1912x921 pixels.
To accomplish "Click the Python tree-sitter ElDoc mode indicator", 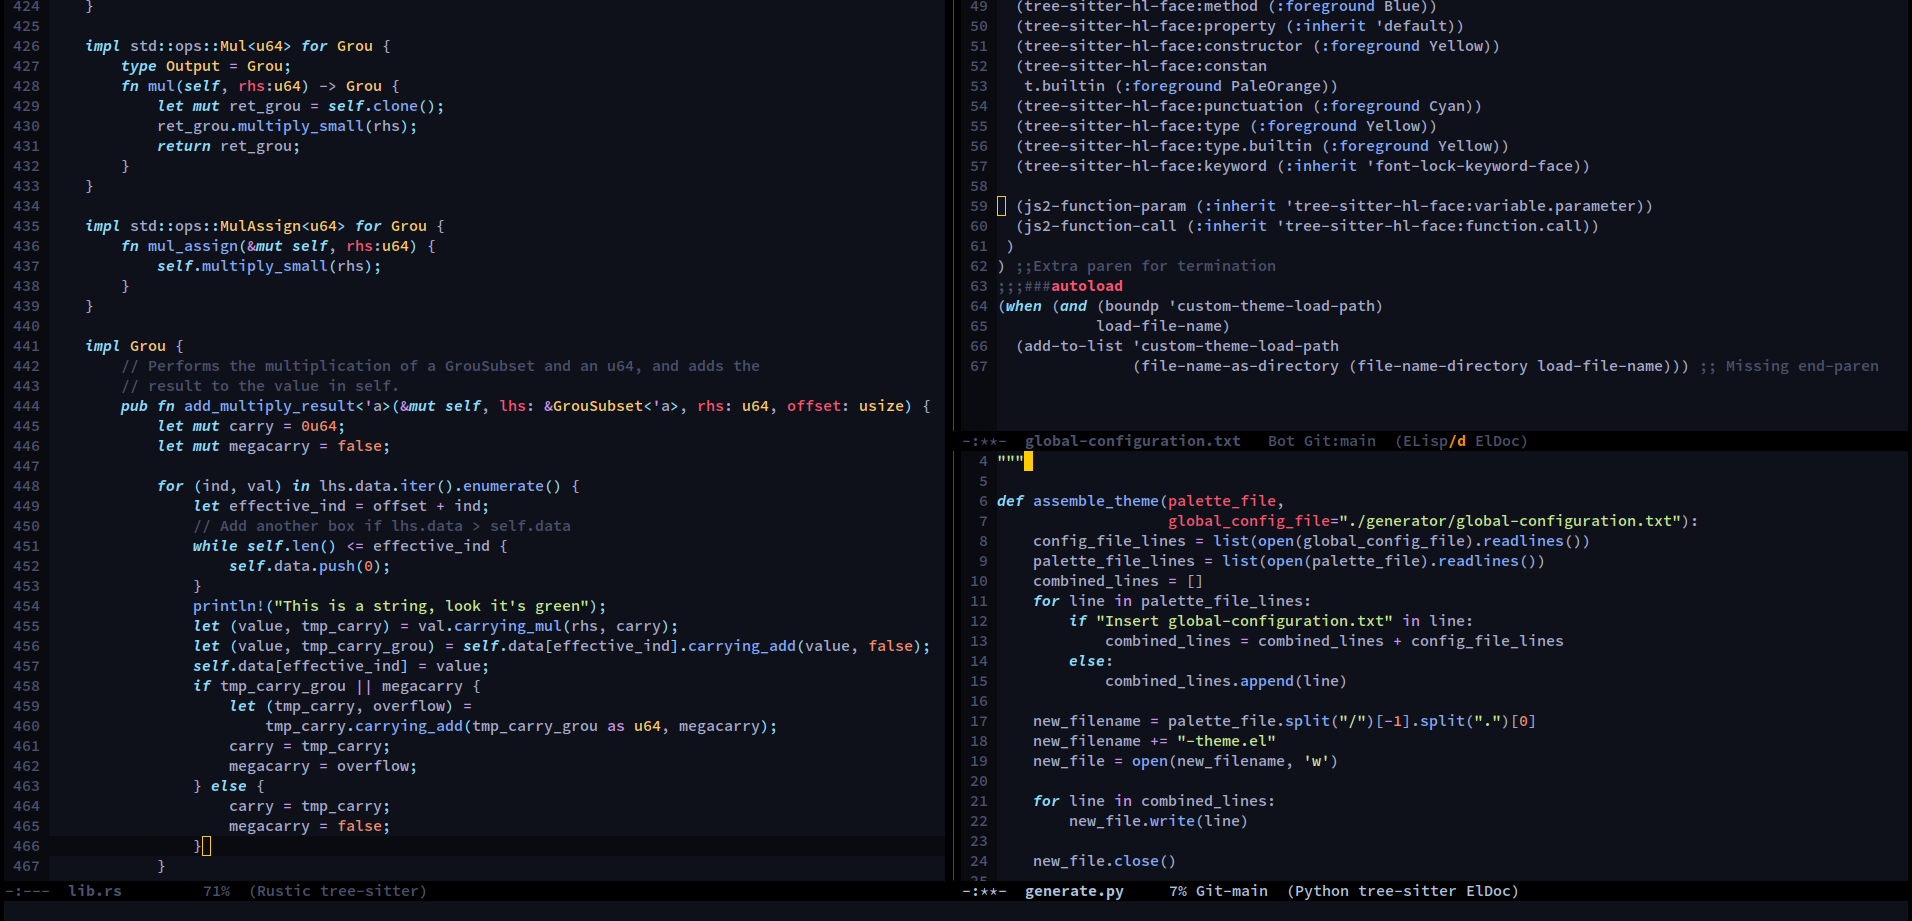I will [1403, 891].
